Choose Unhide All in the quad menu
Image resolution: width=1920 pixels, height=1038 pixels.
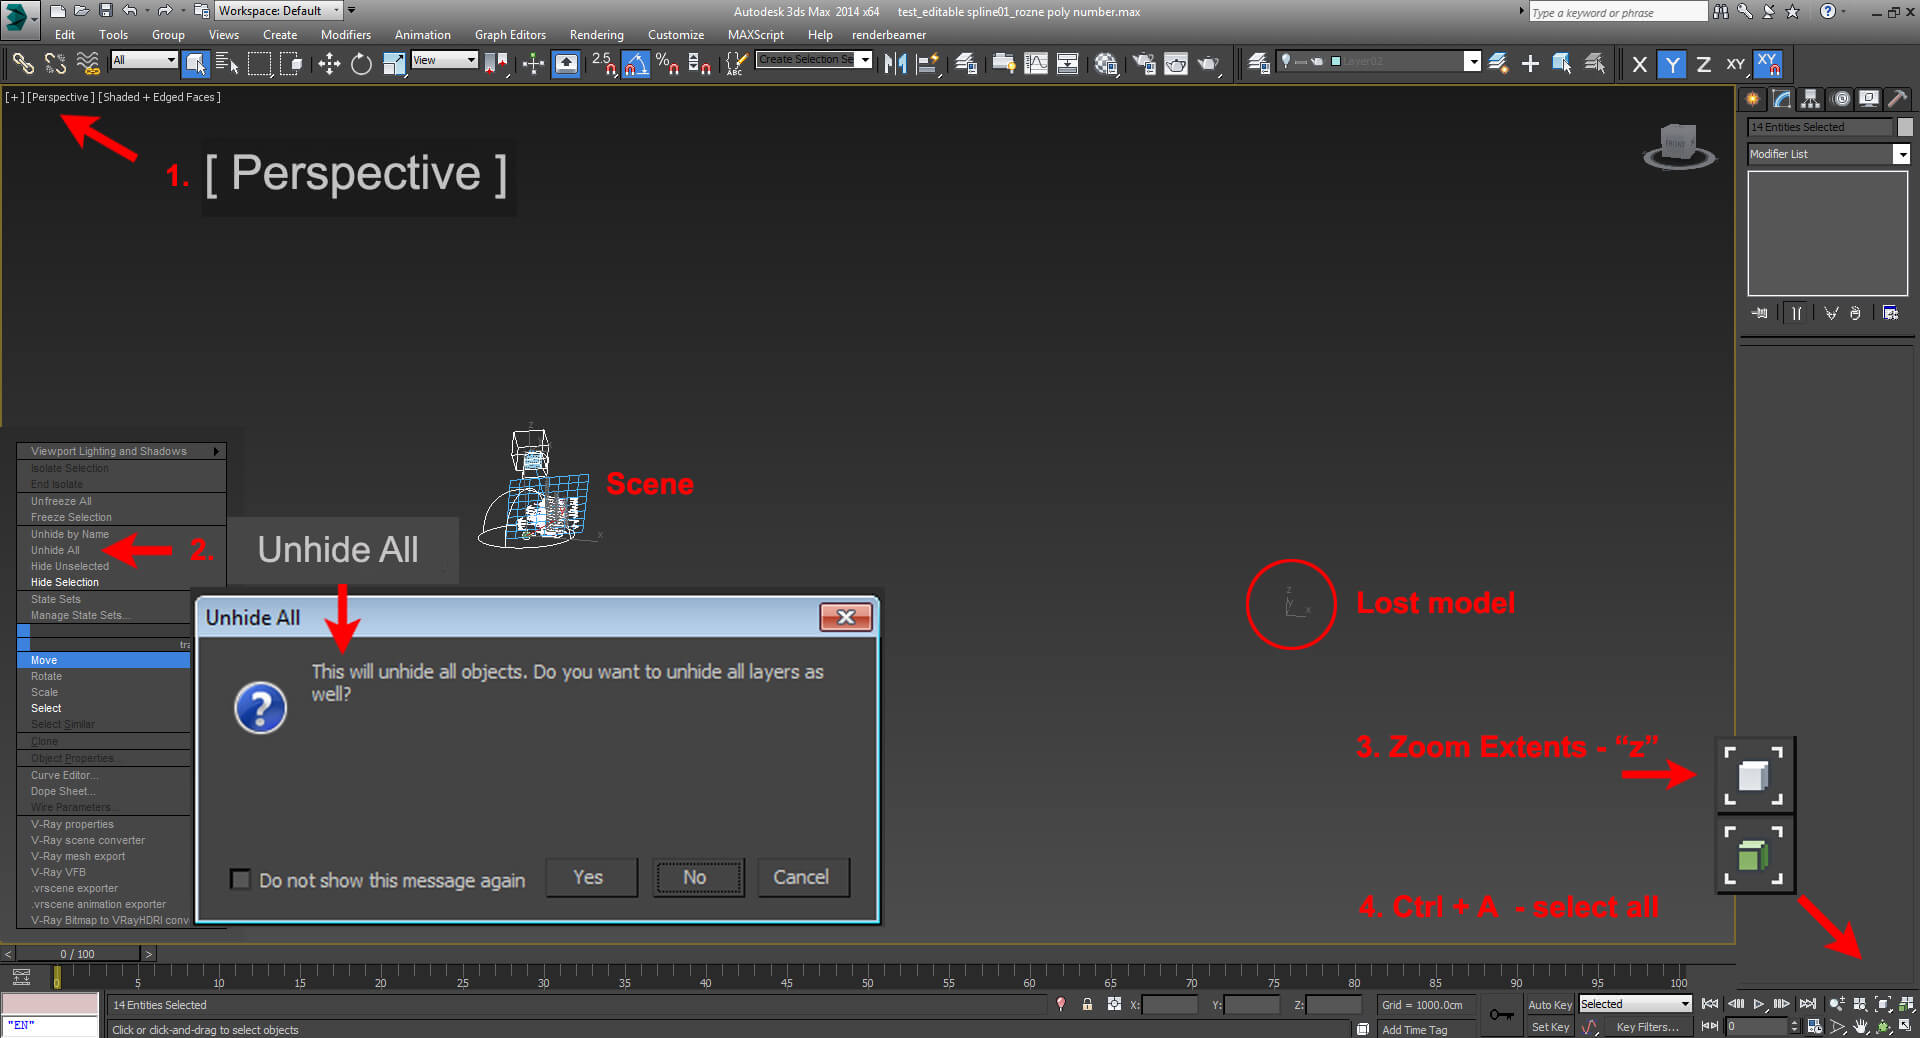tap(55, 550)
